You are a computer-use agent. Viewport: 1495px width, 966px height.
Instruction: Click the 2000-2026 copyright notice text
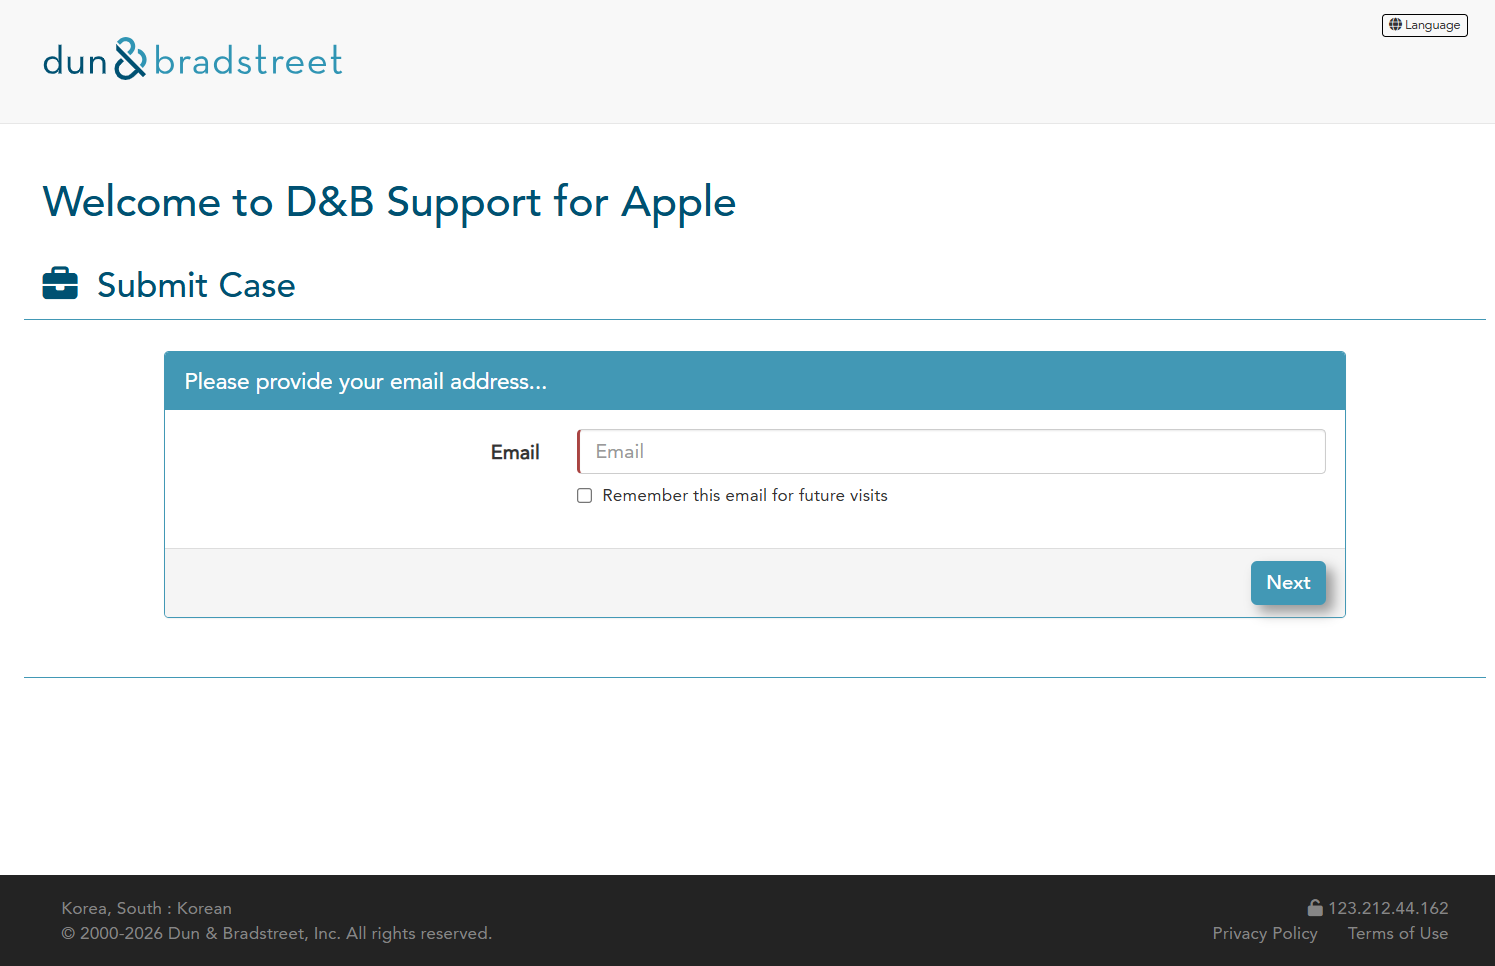(277, 933)
